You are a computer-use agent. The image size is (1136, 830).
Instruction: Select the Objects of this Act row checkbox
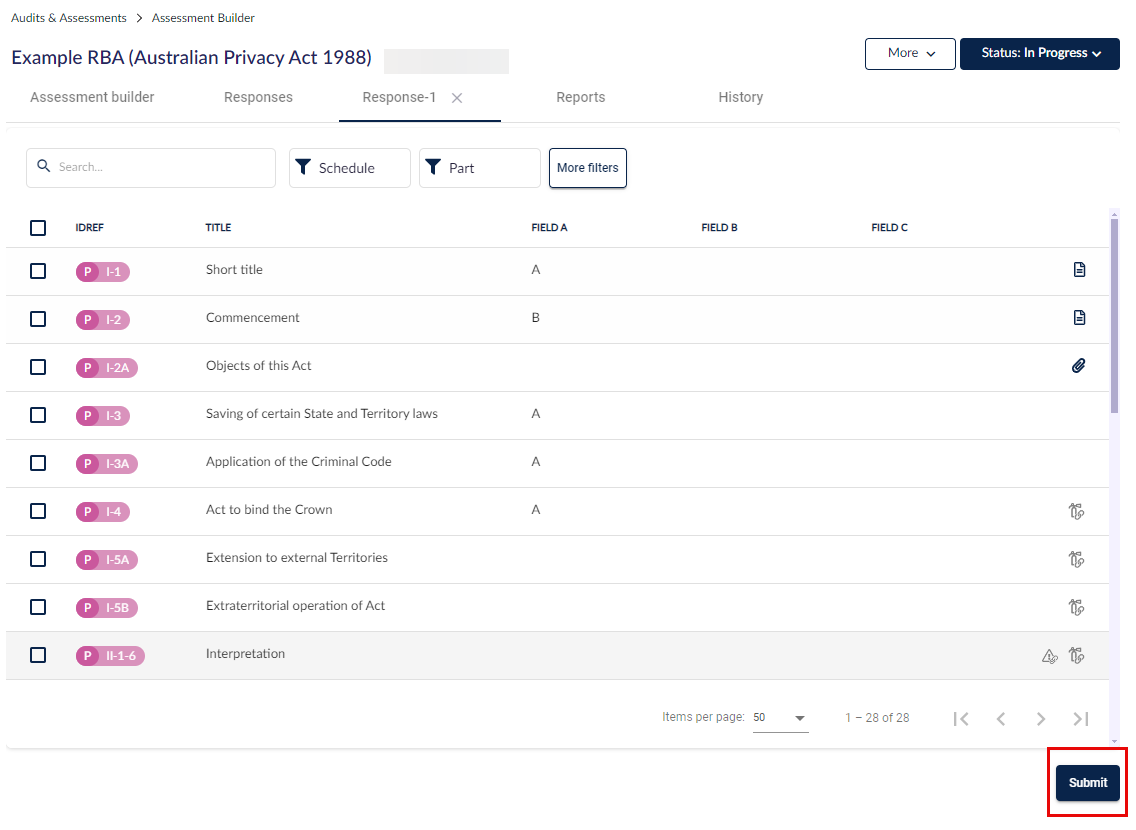[x=38, y=367]
